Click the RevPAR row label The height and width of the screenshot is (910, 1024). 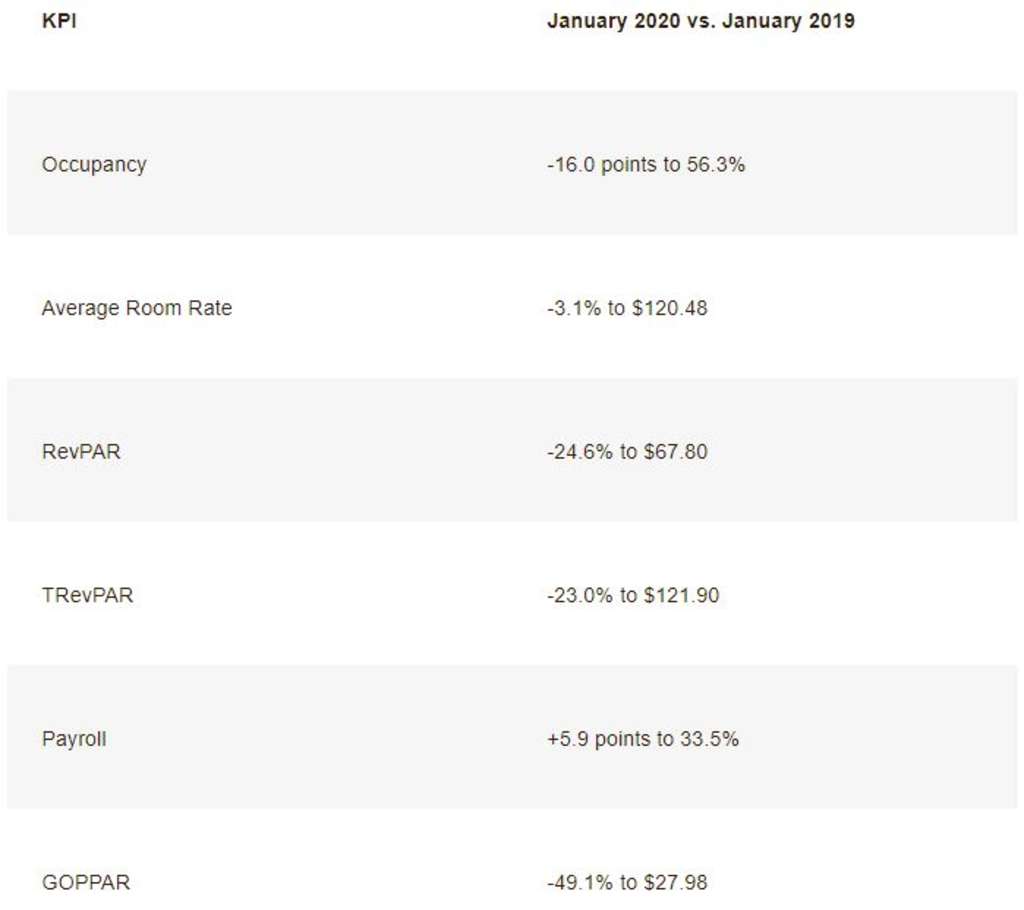(x=81, y=452)
